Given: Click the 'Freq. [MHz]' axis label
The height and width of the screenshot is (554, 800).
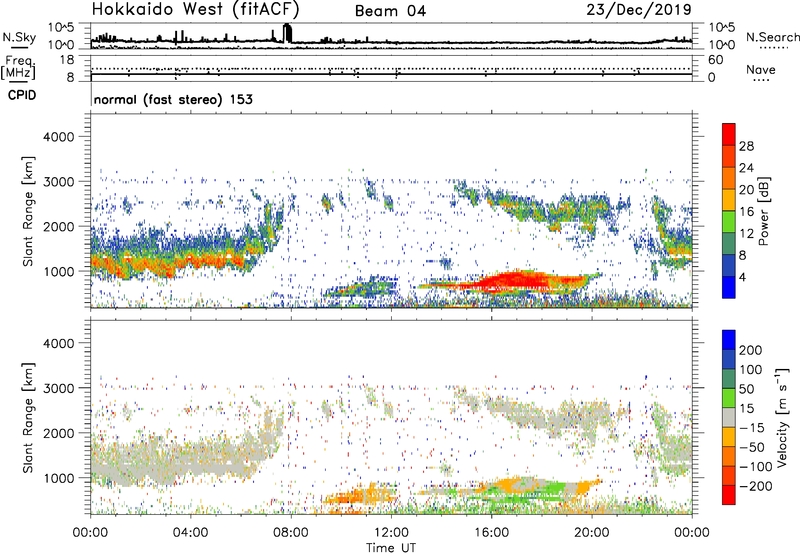Looking at the screenshot, I should click(19, 68).
